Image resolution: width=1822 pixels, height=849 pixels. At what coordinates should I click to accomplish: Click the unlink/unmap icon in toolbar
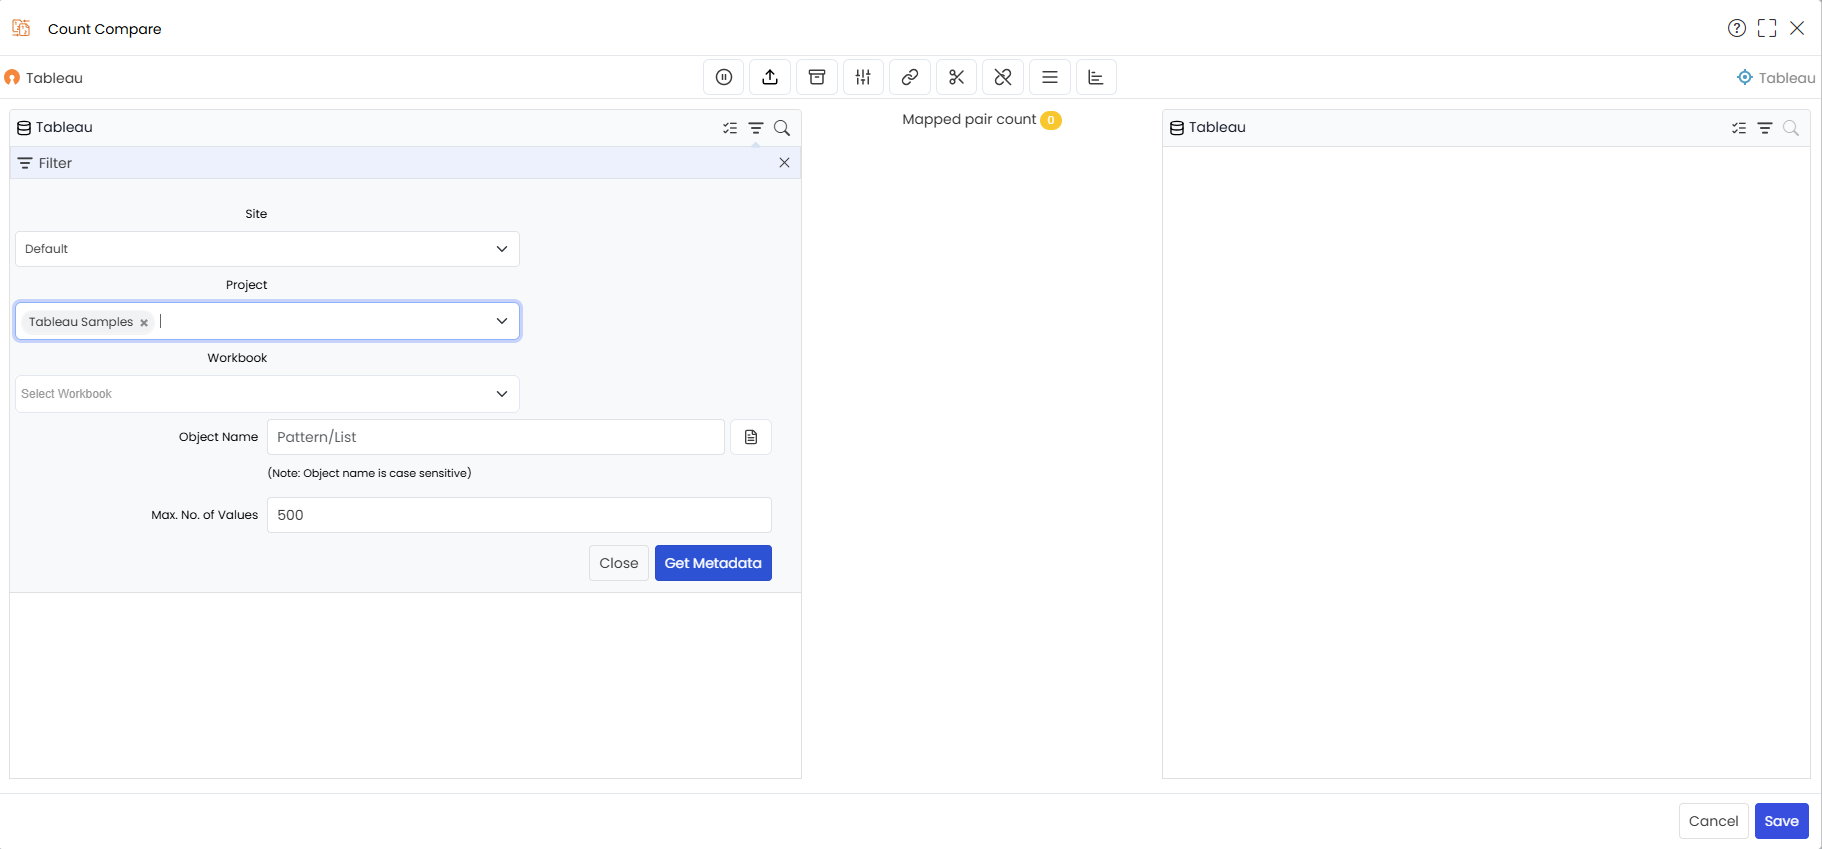[1003, 77]
